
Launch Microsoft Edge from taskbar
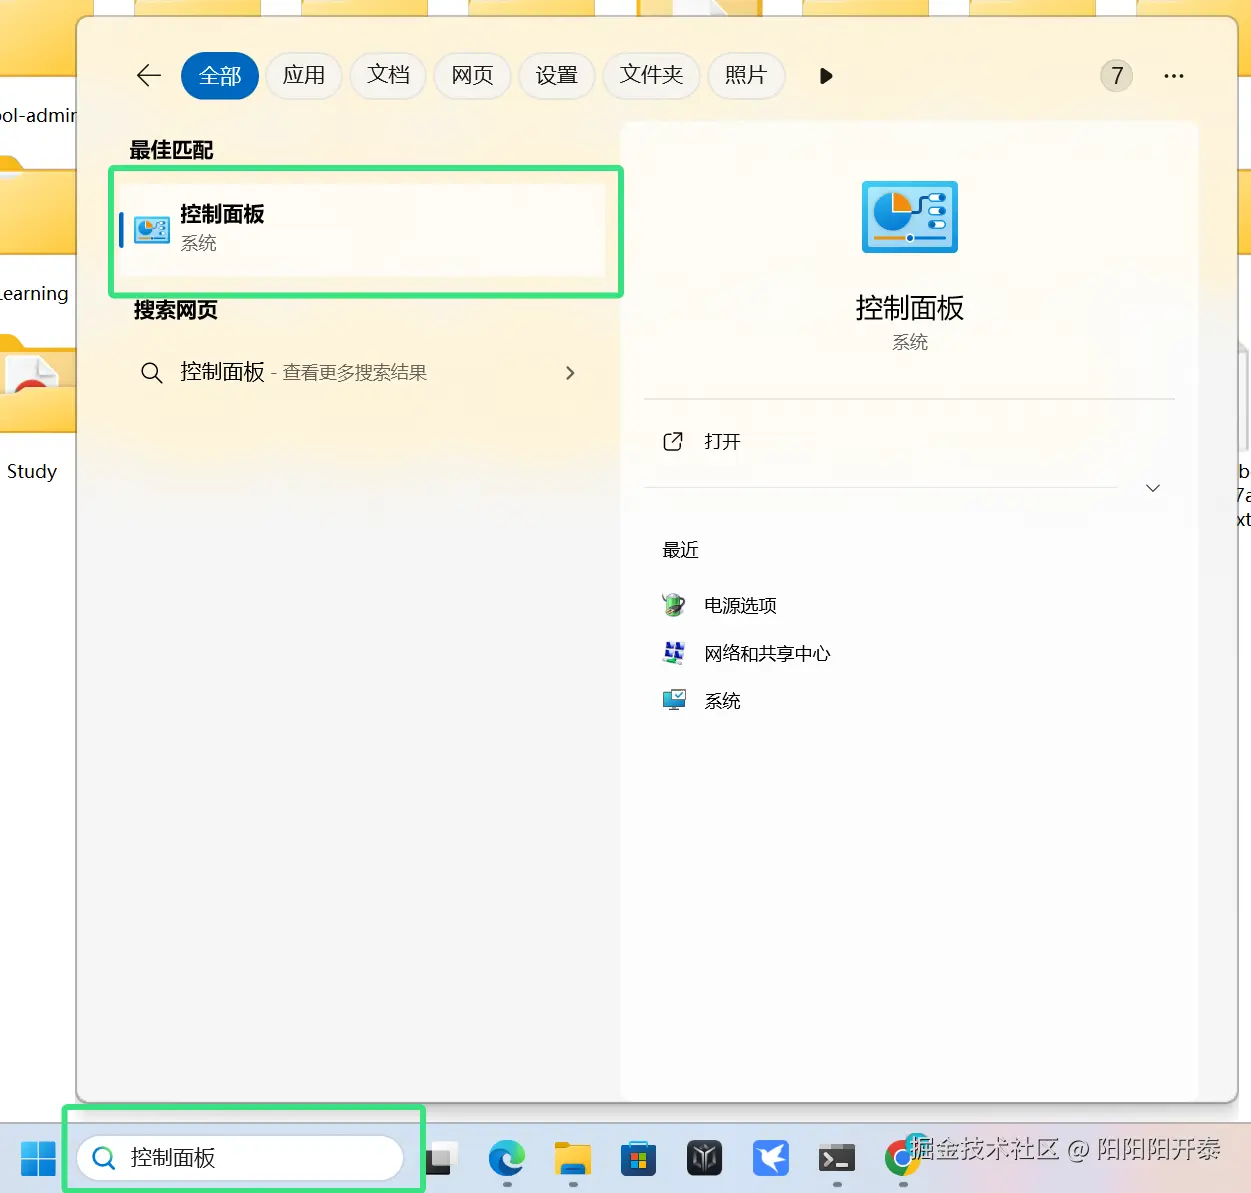point(507,1158)
